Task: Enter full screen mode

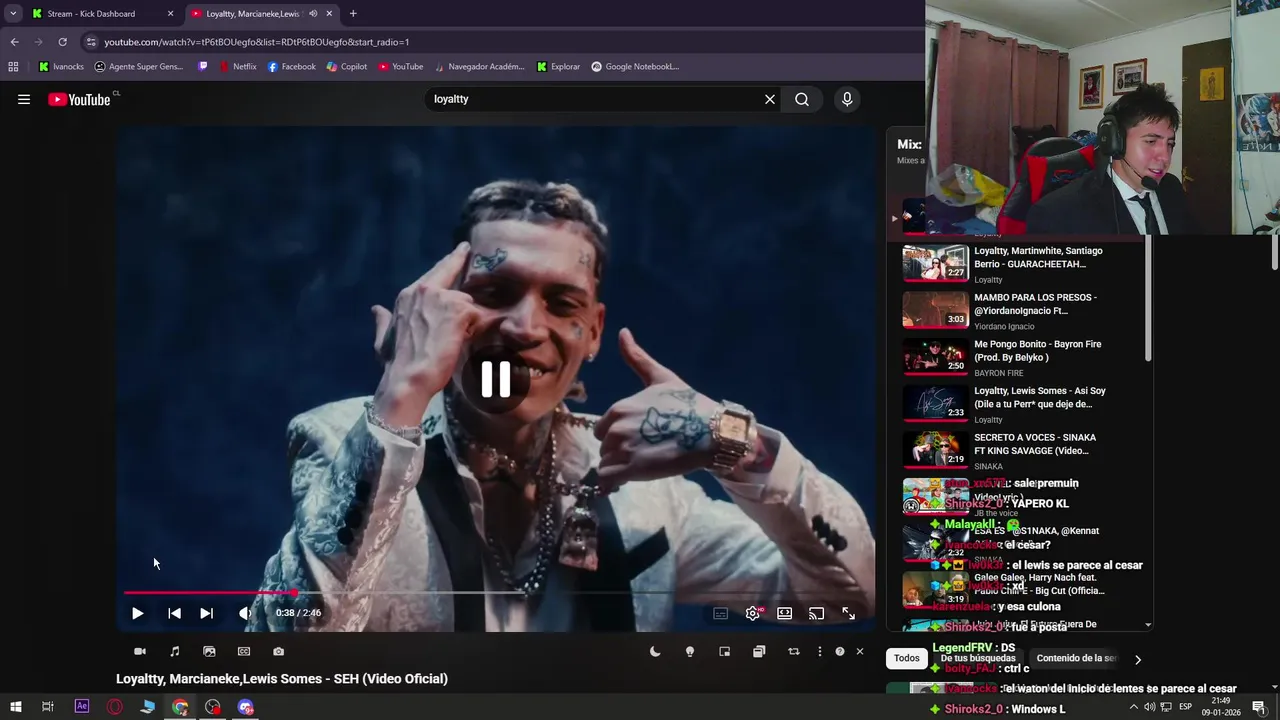Action: tap(848, 613)
